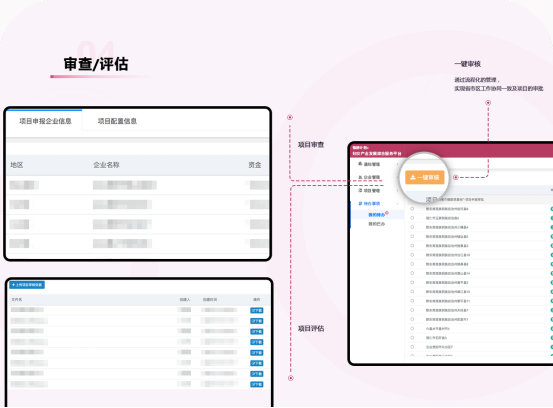Screen dimensions: 553x408
Task: Click the 资金 column header
Action: [255, 165]
